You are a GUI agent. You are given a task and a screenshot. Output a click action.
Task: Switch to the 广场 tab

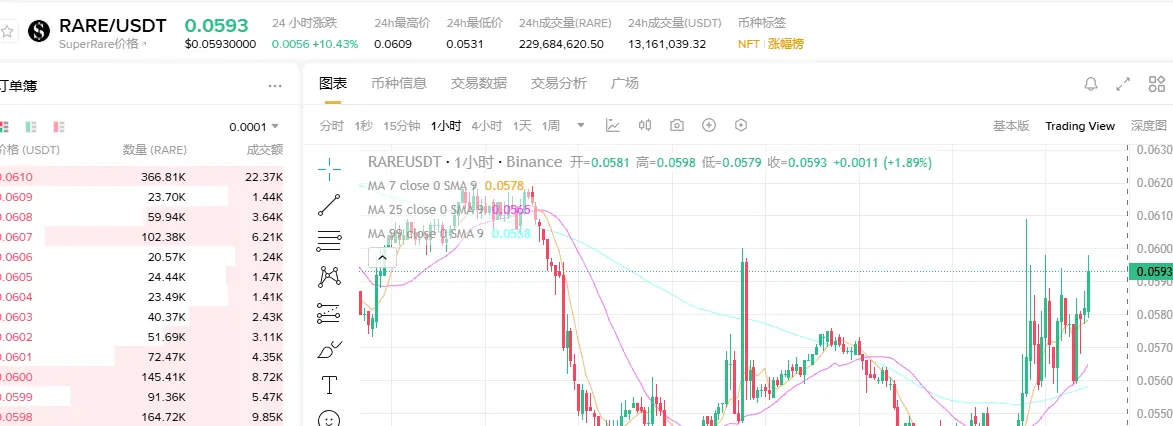pos(625,82)
